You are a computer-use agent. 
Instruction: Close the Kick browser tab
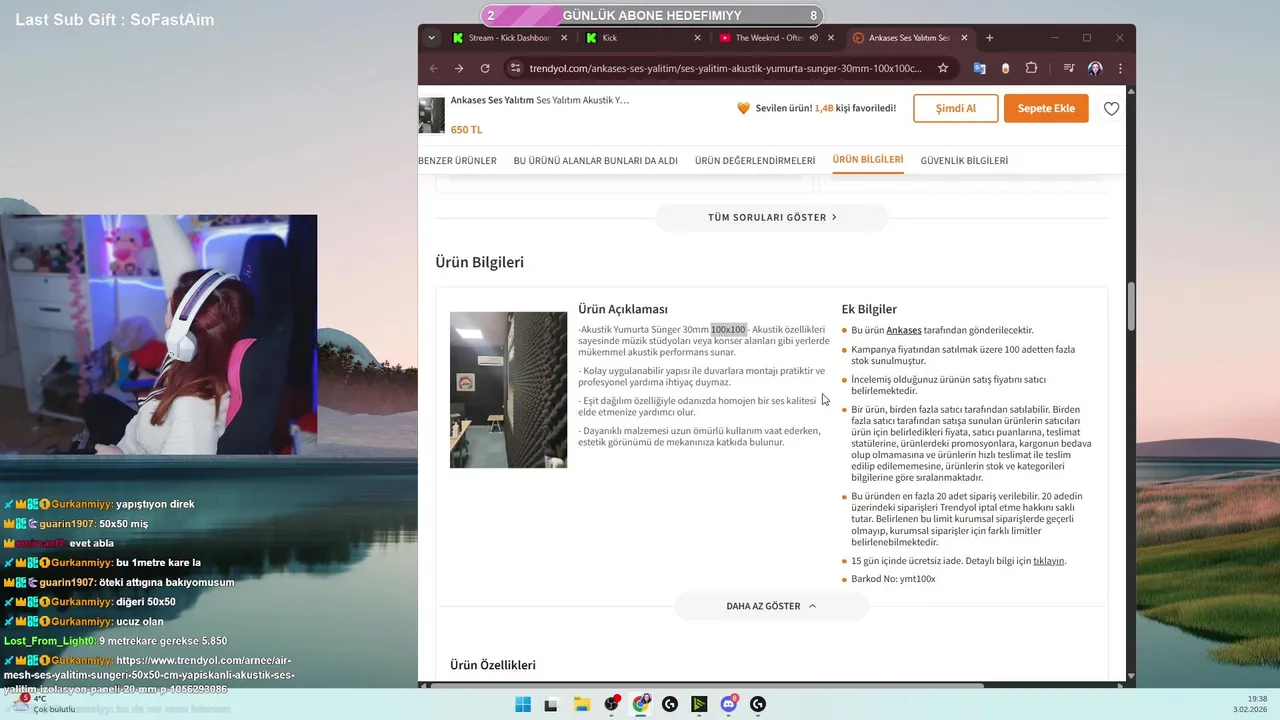(x=698, y=38)
